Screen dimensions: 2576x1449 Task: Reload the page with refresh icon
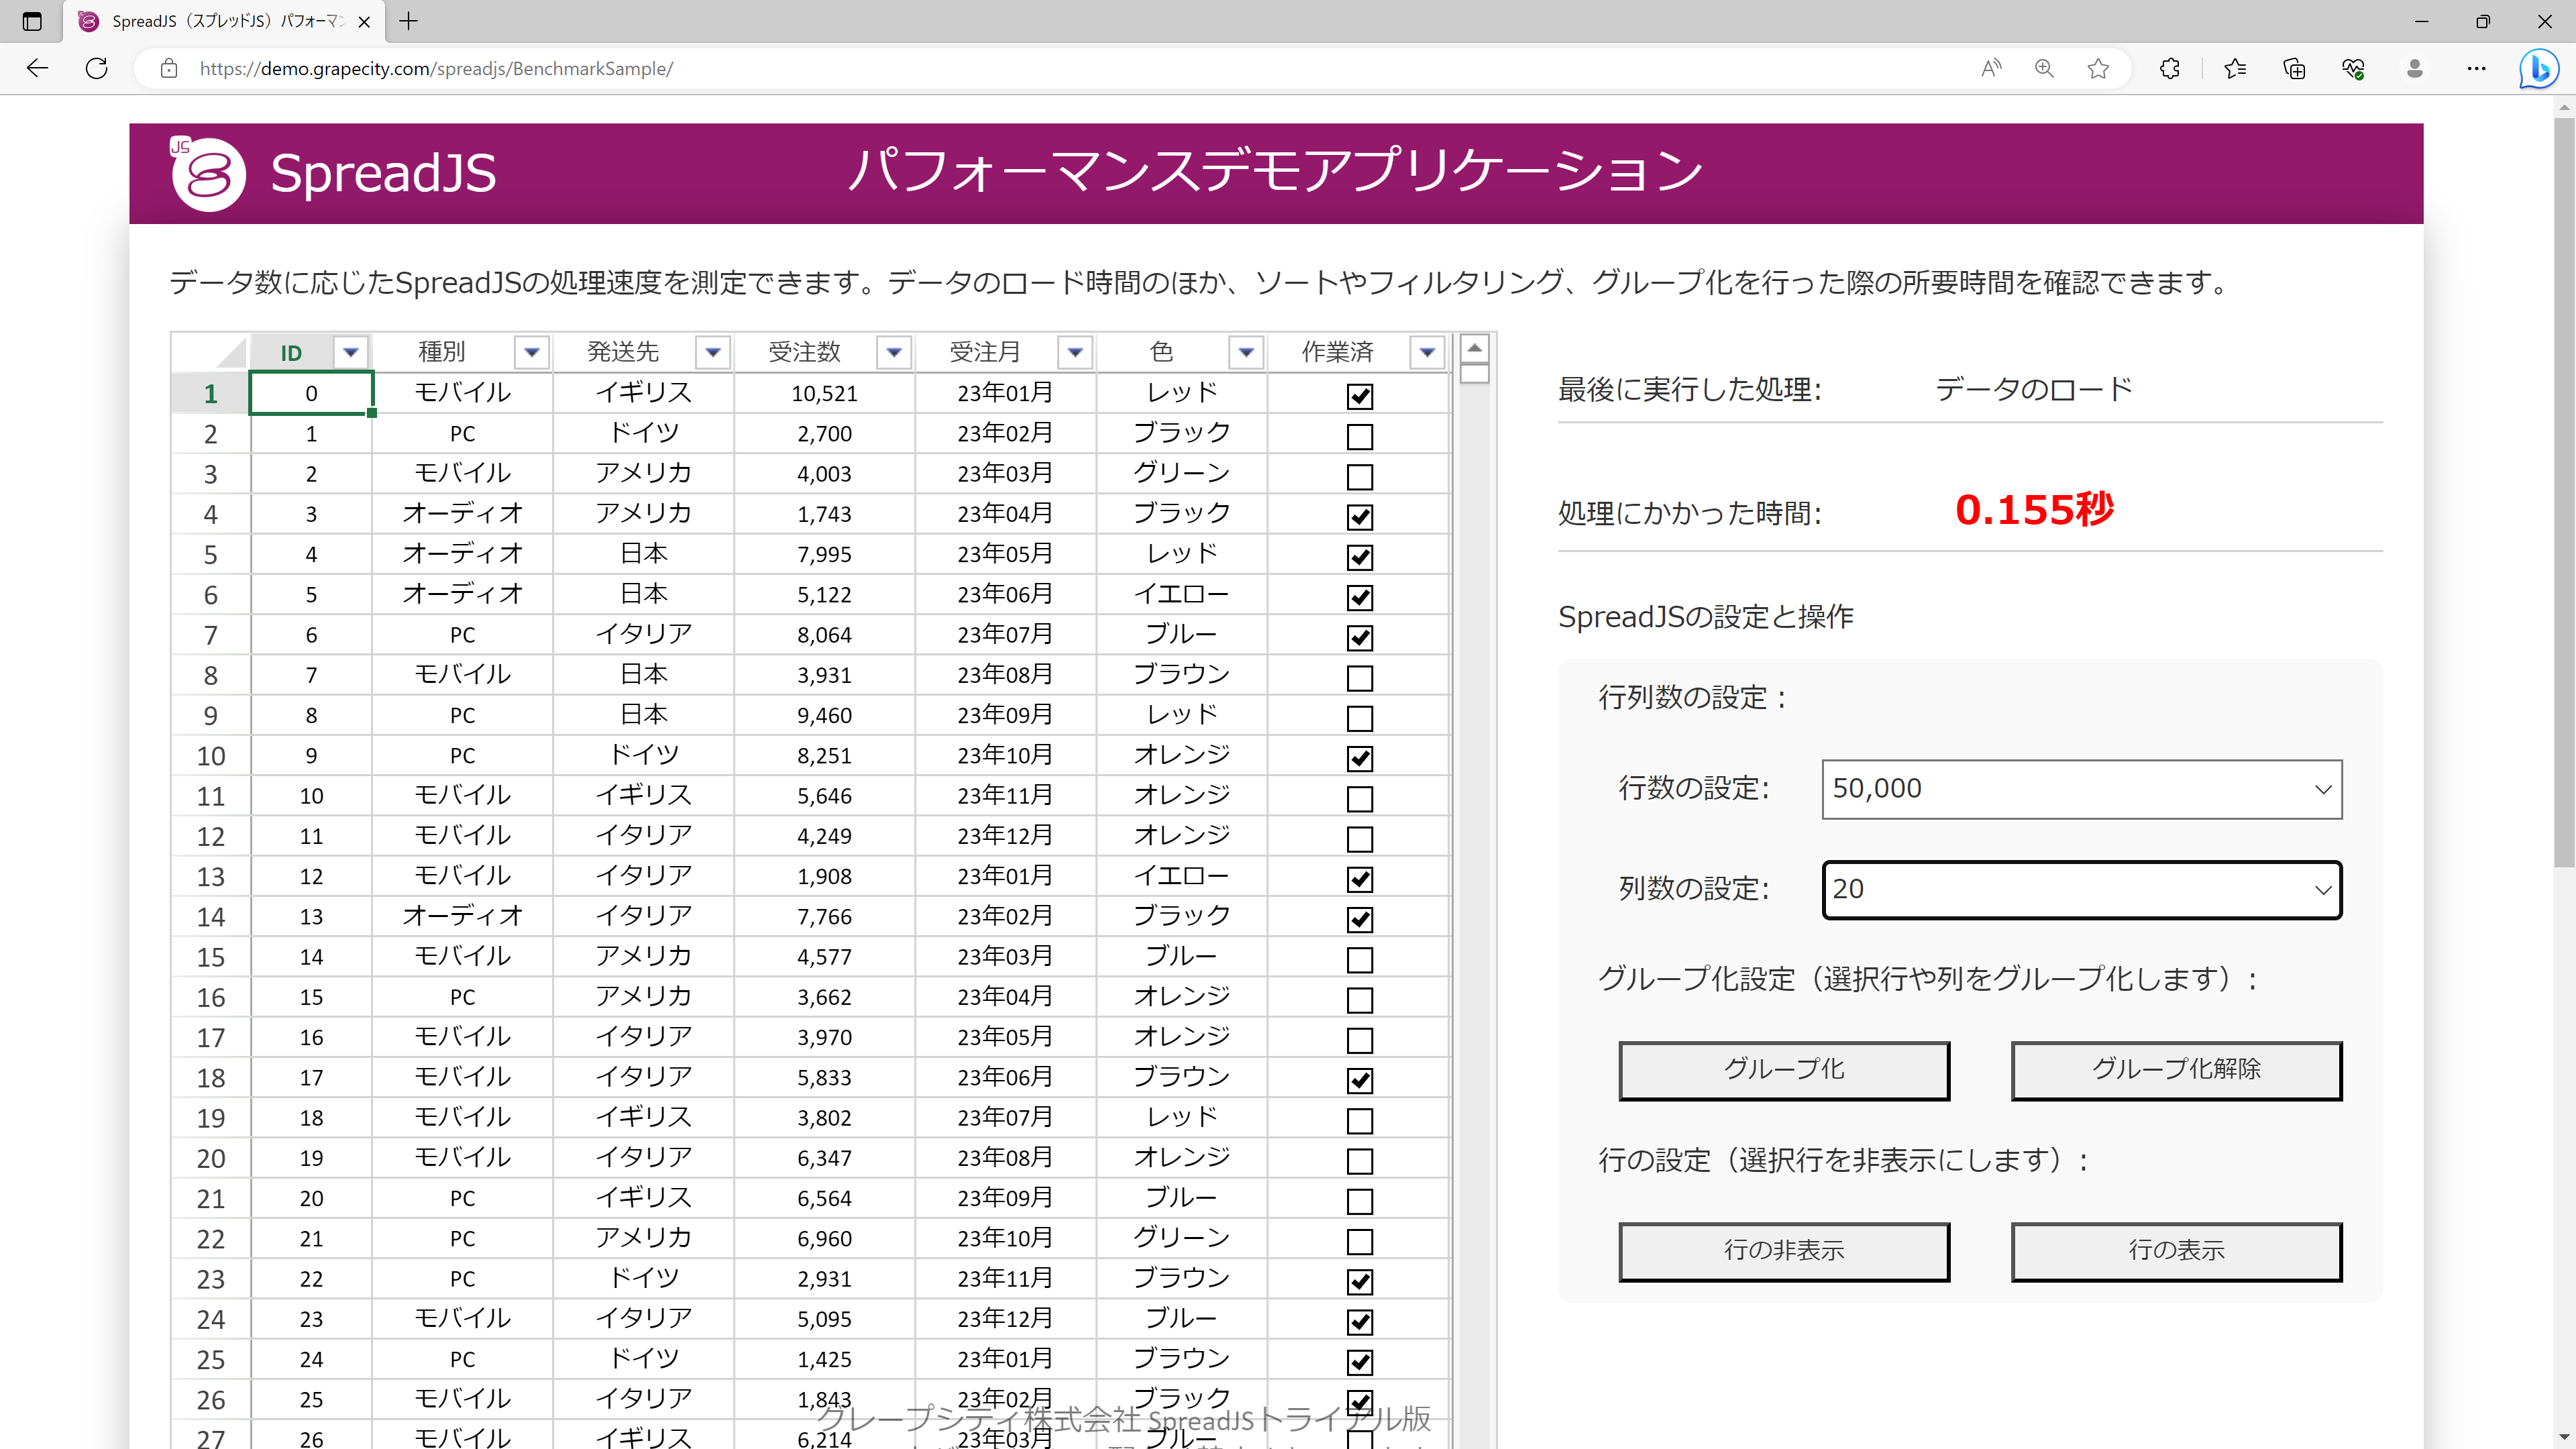[x=97, y=69]
